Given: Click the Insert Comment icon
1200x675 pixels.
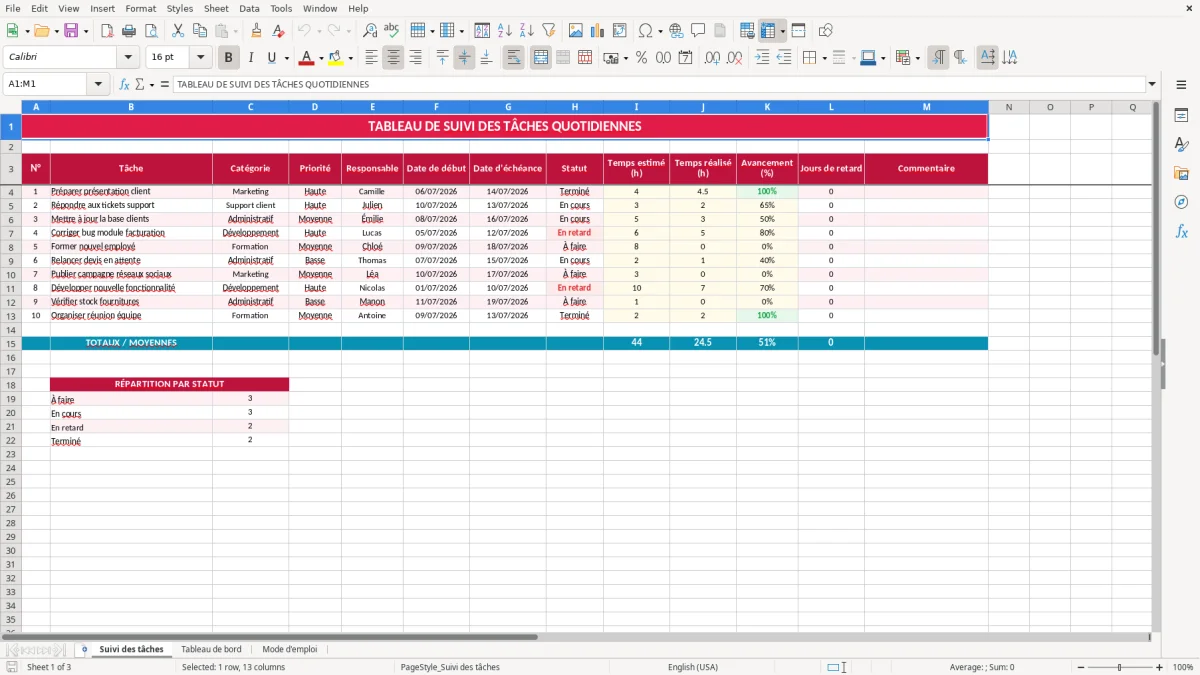Looking at the screenshot, I should (x=698, y=31).
